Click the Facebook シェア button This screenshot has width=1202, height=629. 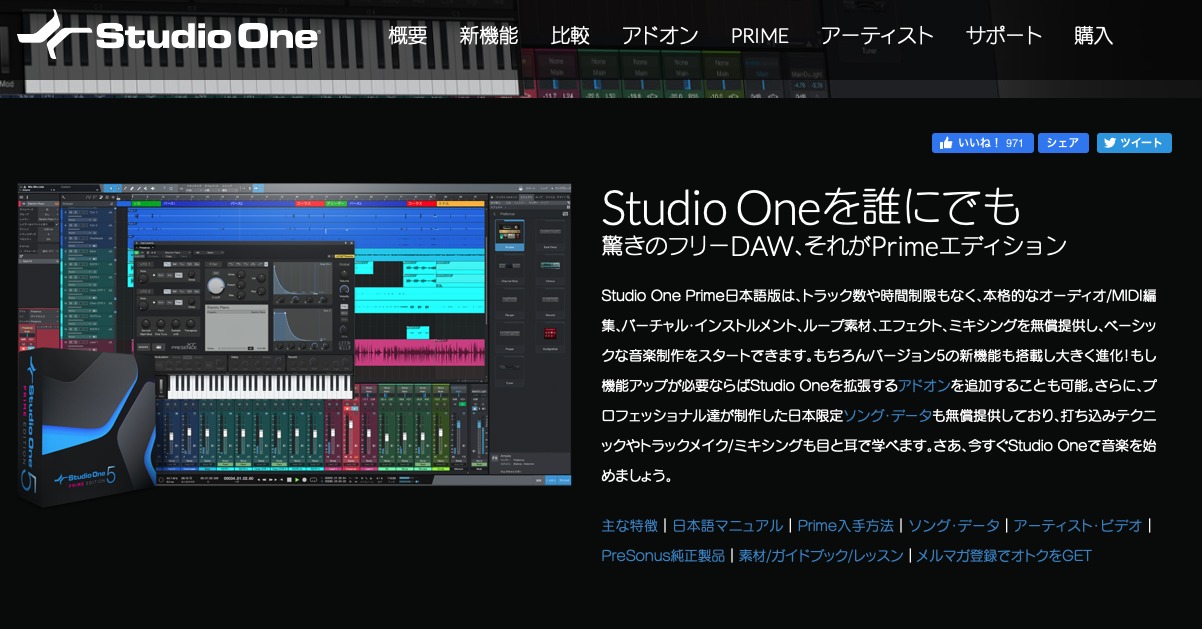coord(1063,143)
